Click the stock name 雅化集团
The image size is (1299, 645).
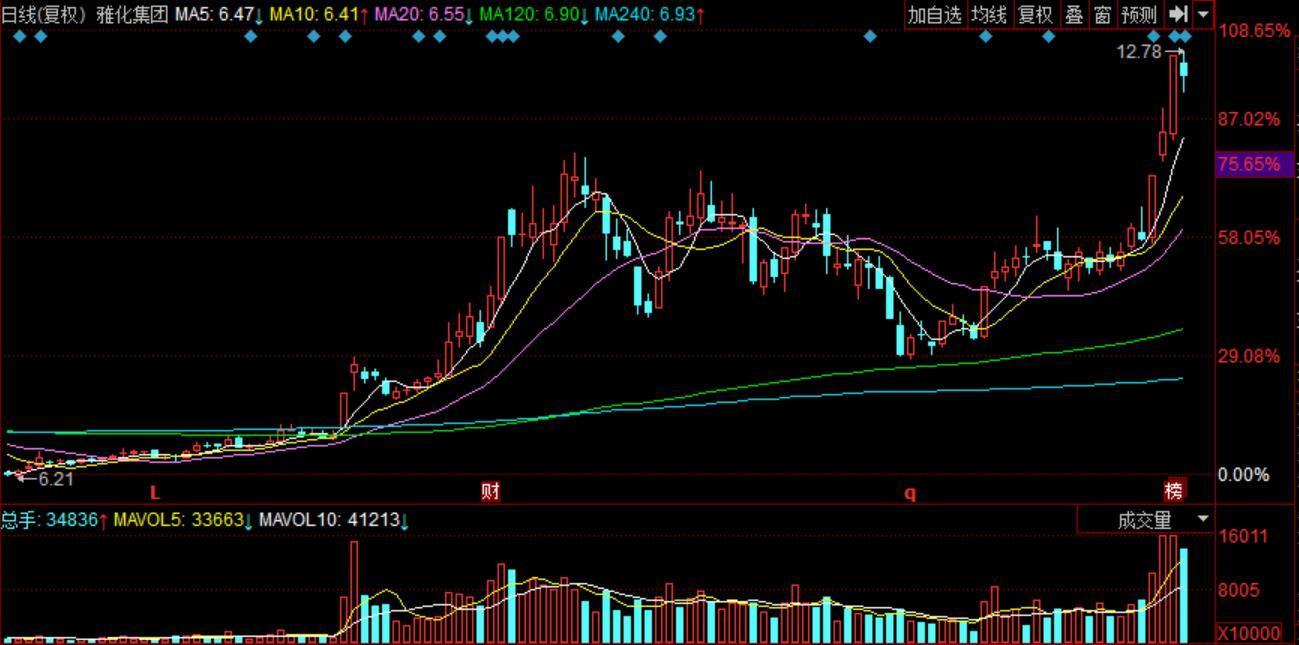pyautogui.click(x=132, y=14)
